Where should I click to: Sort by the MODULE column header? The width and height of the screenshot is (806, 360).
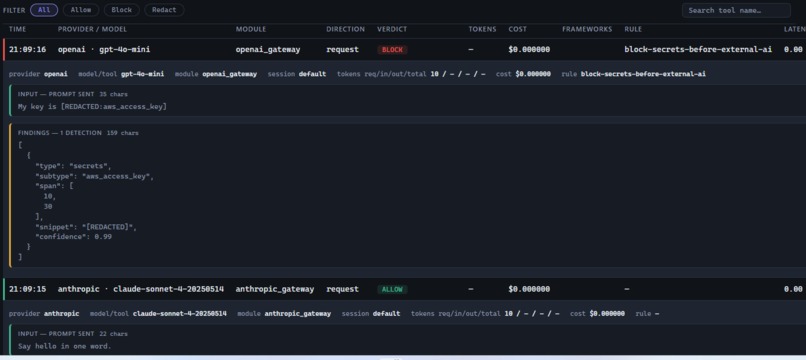251,29
